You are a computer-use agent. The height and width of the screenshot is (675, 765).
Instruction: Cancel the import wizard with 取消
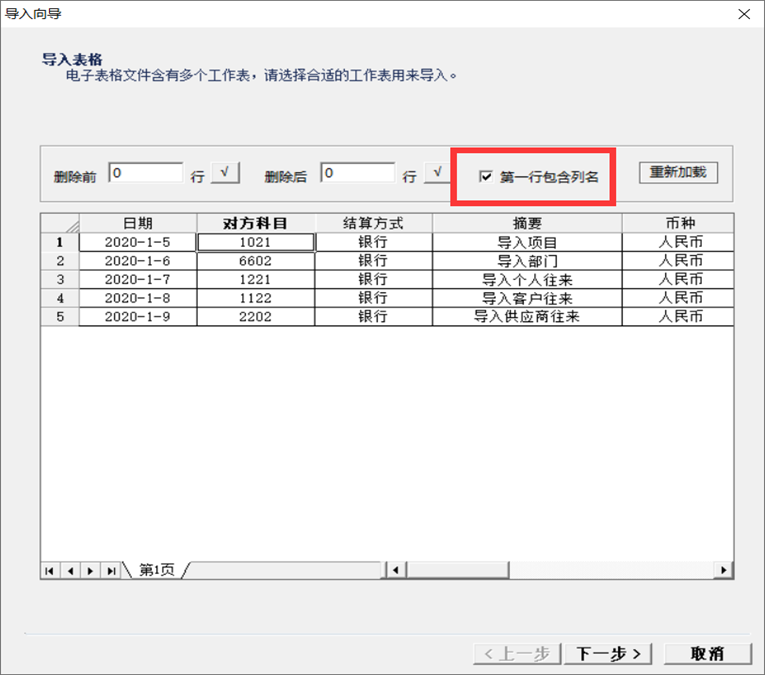point(707,653)
